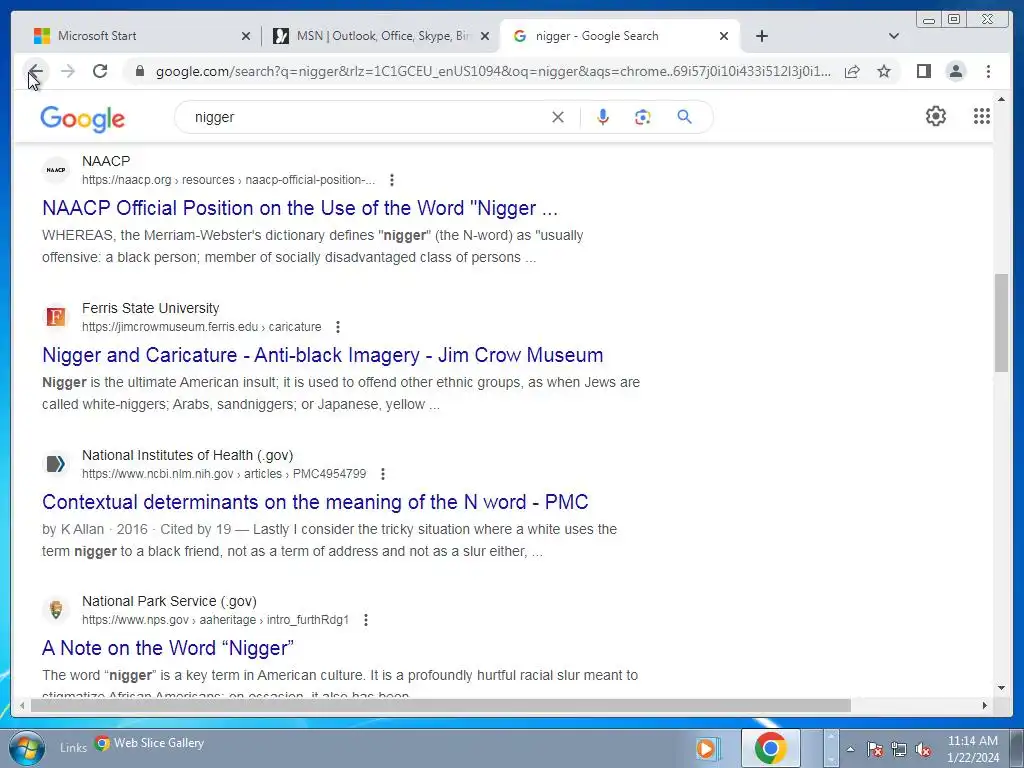Click the muted volume tray icon
This screenshot has width=1024, height=768.
(923, 750)
